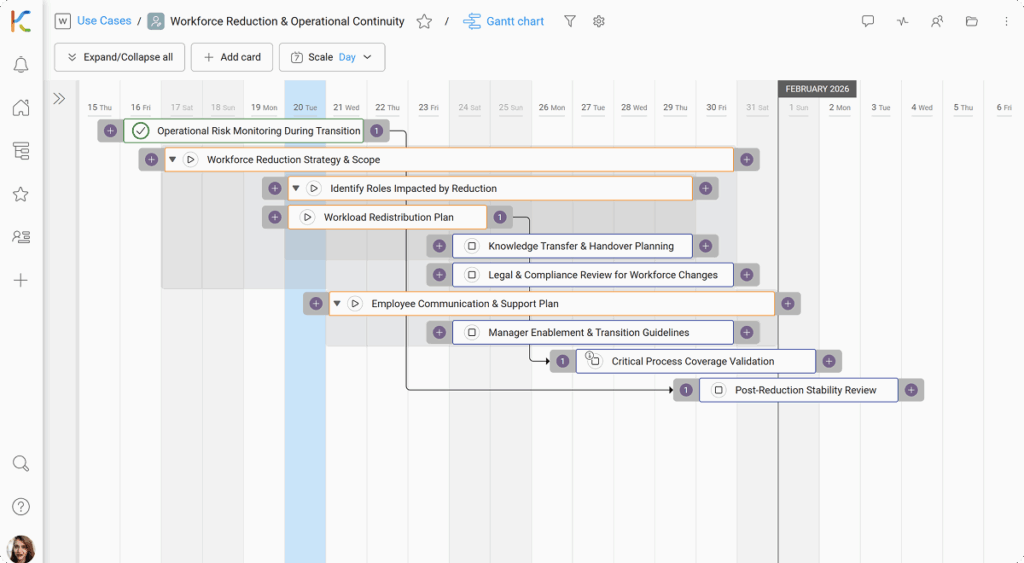Collapse Employee Communication & Support Plan group
The width and height of the screenshot is (1024, 563).
click(337, 304)
